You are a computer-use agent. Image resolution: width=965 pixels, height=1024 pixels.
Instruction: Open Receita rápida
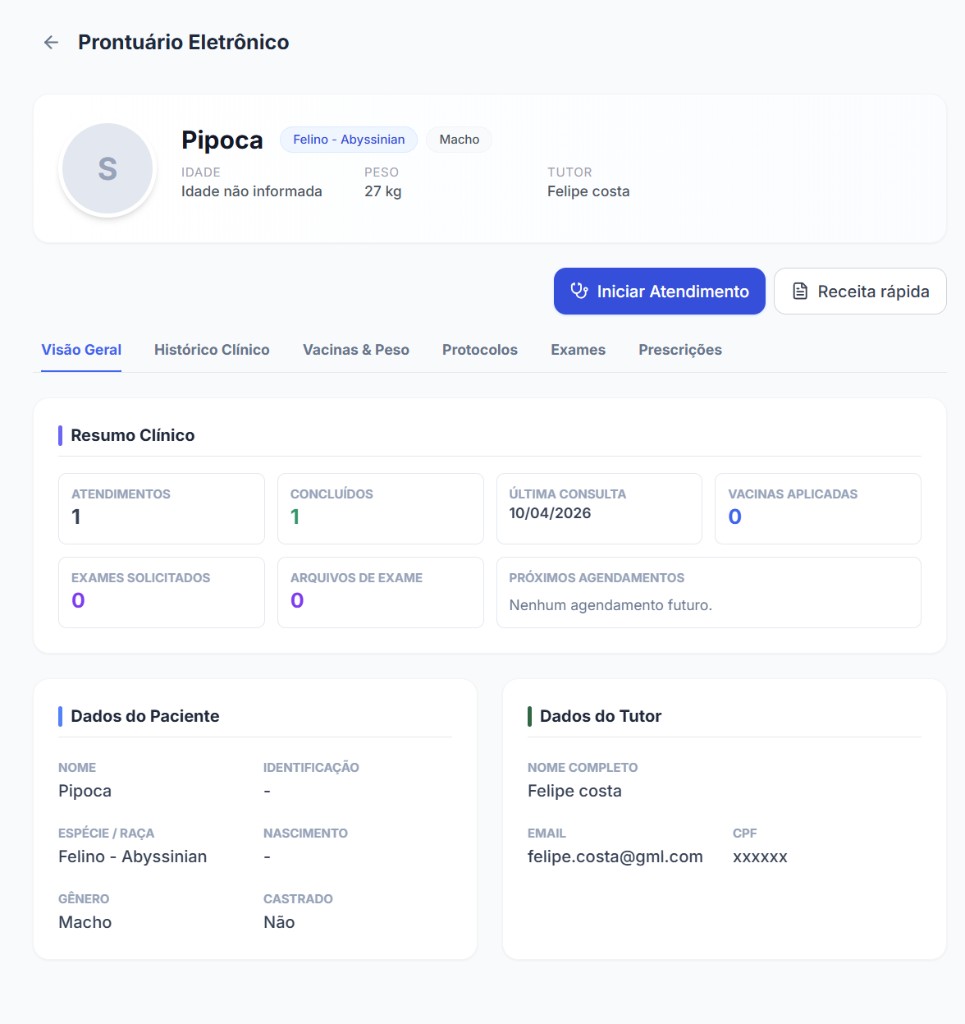[x=860, y=291]
